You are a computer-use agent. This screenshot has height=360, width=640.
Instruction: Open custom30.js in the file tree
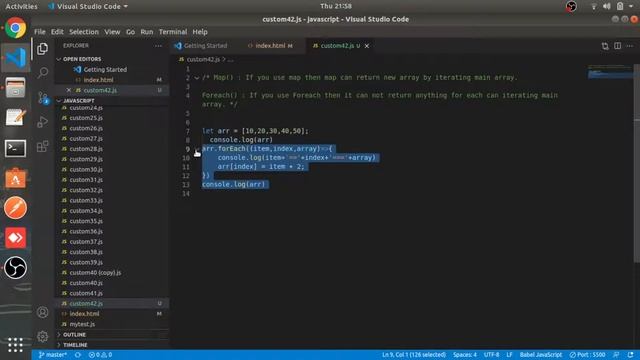coord(86,169)
